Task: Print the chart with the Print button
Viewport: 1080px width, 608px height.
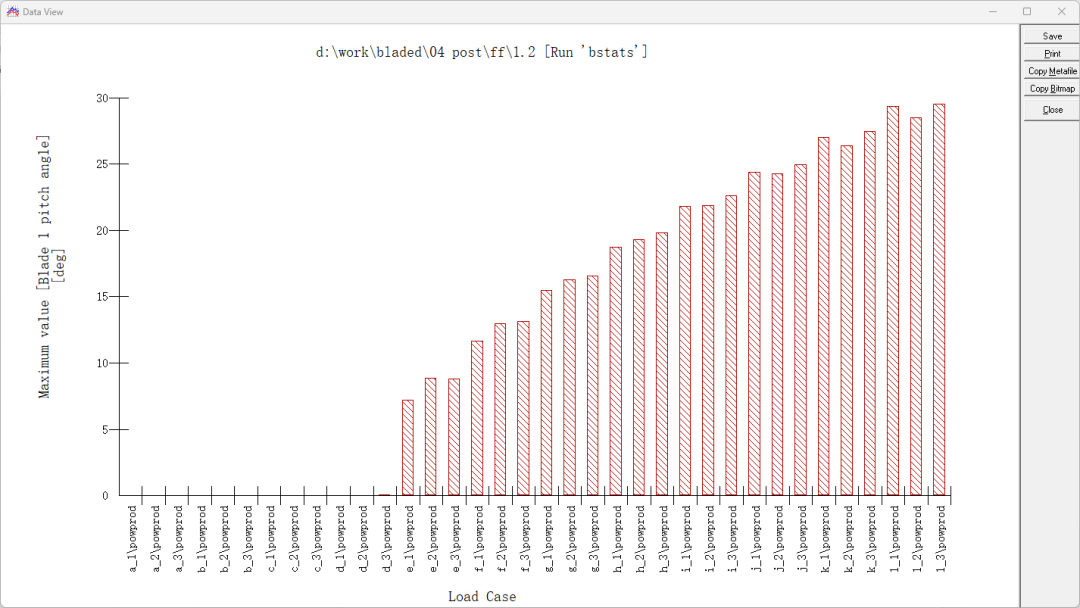Action: coord(1052,54)
